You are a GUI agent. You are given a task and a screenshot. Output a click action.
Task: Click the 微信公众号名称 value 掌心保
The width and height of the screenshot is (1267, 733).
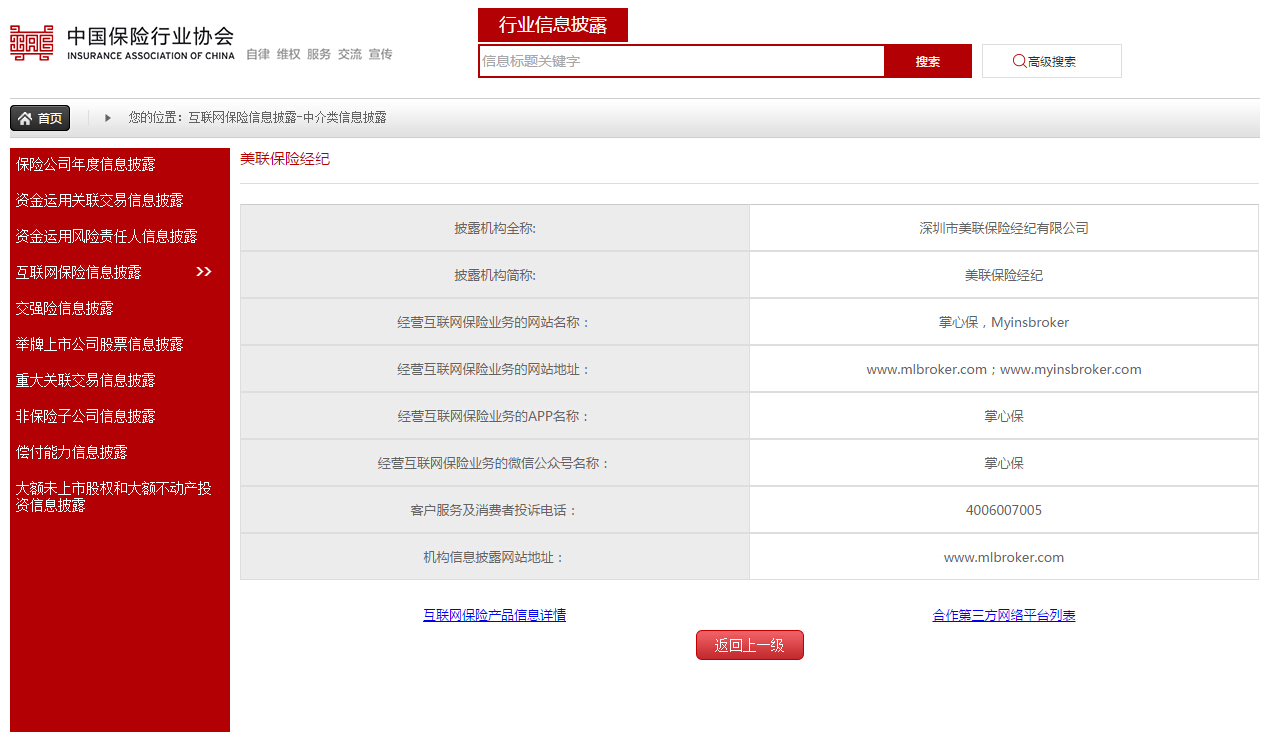(1004, 463)
